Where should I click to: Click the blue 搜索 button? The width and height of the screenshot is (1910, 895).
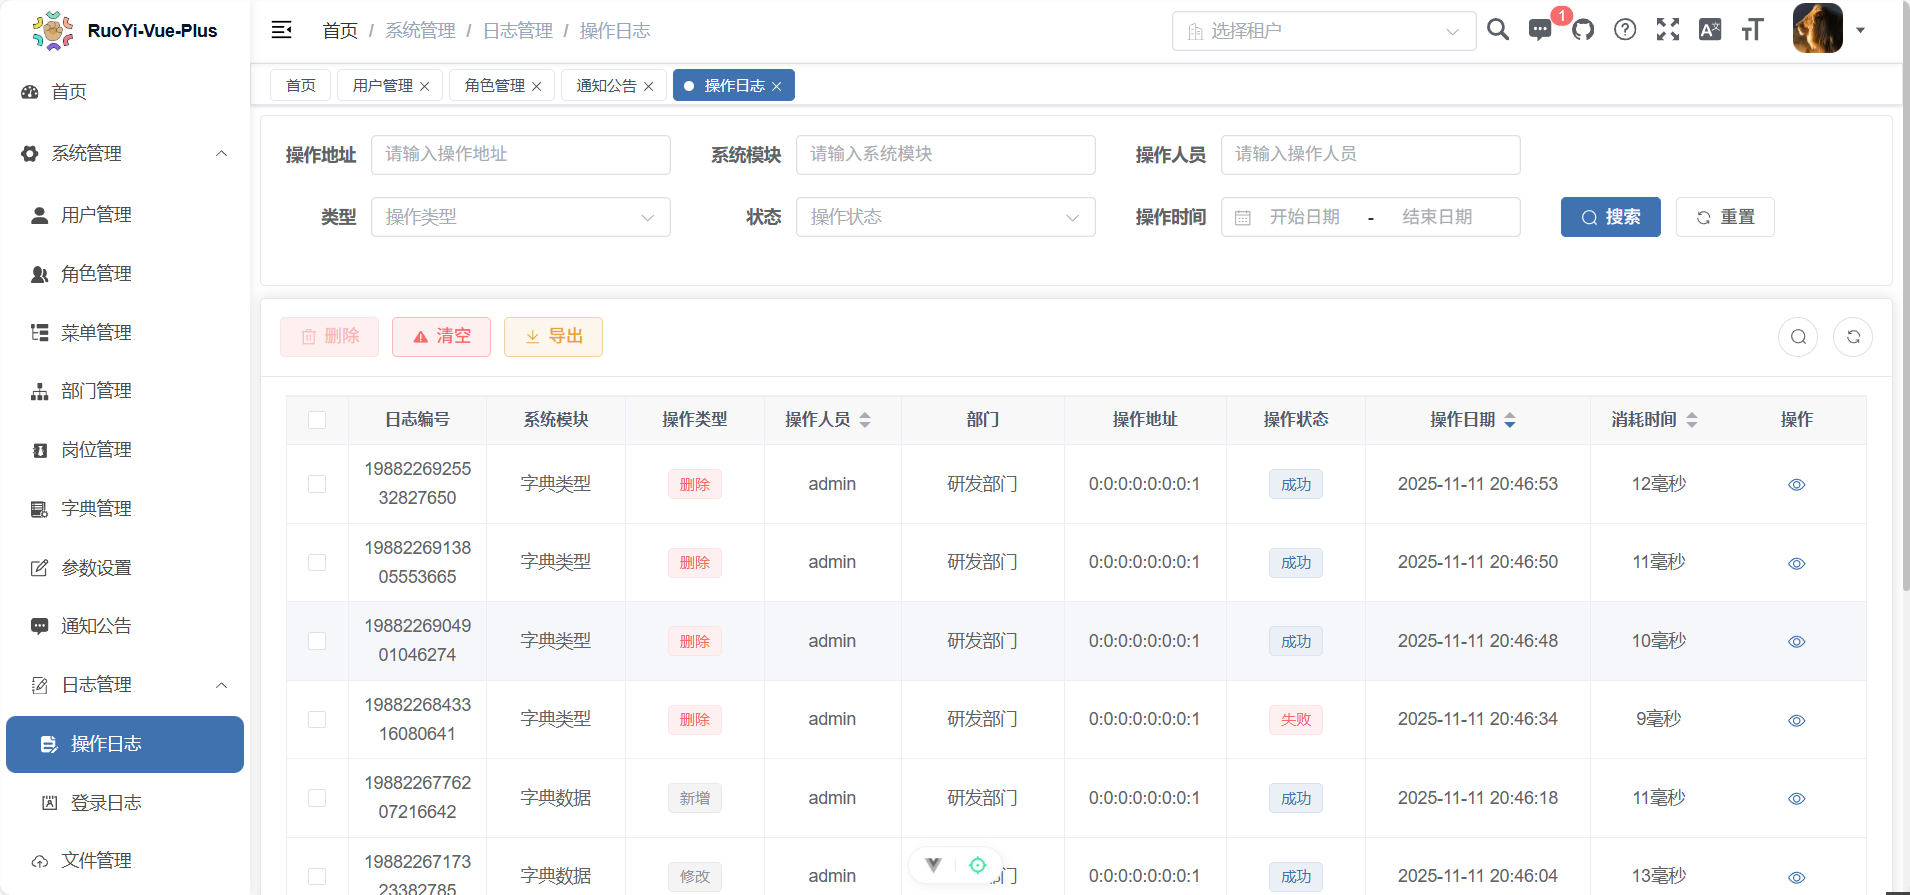(1610, 217)
